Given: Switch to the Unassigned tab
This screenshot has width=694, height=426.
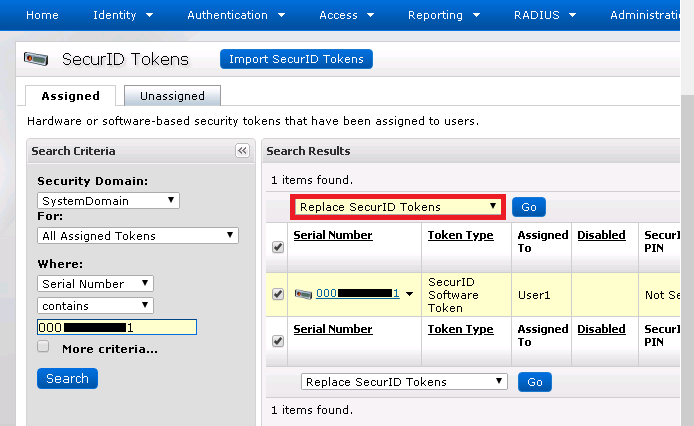Looking at the screenshot, I should [172, 96].
